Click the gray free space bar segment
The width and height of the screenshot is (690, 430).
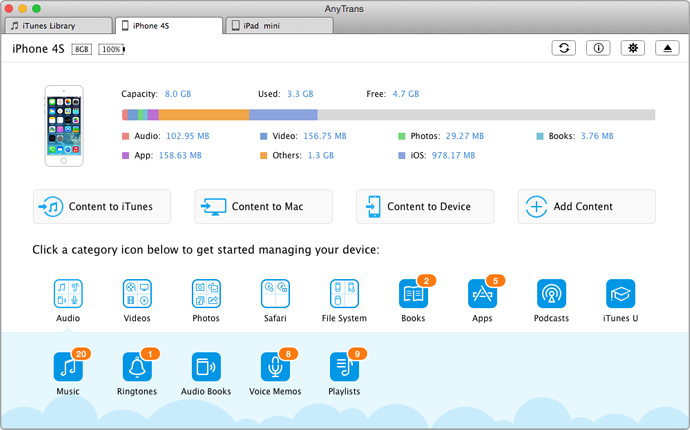486,115
